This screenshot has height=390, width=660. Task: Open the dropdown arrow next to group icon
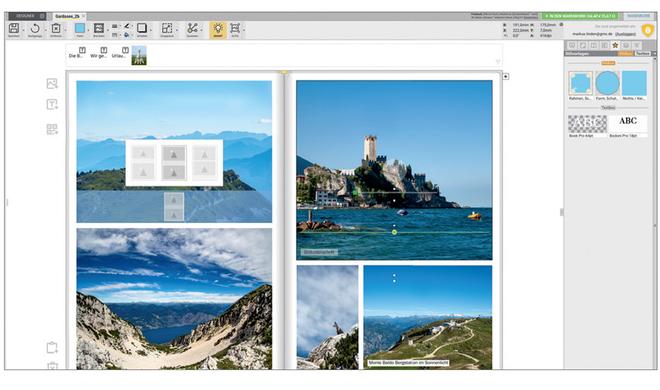(176, 30)
